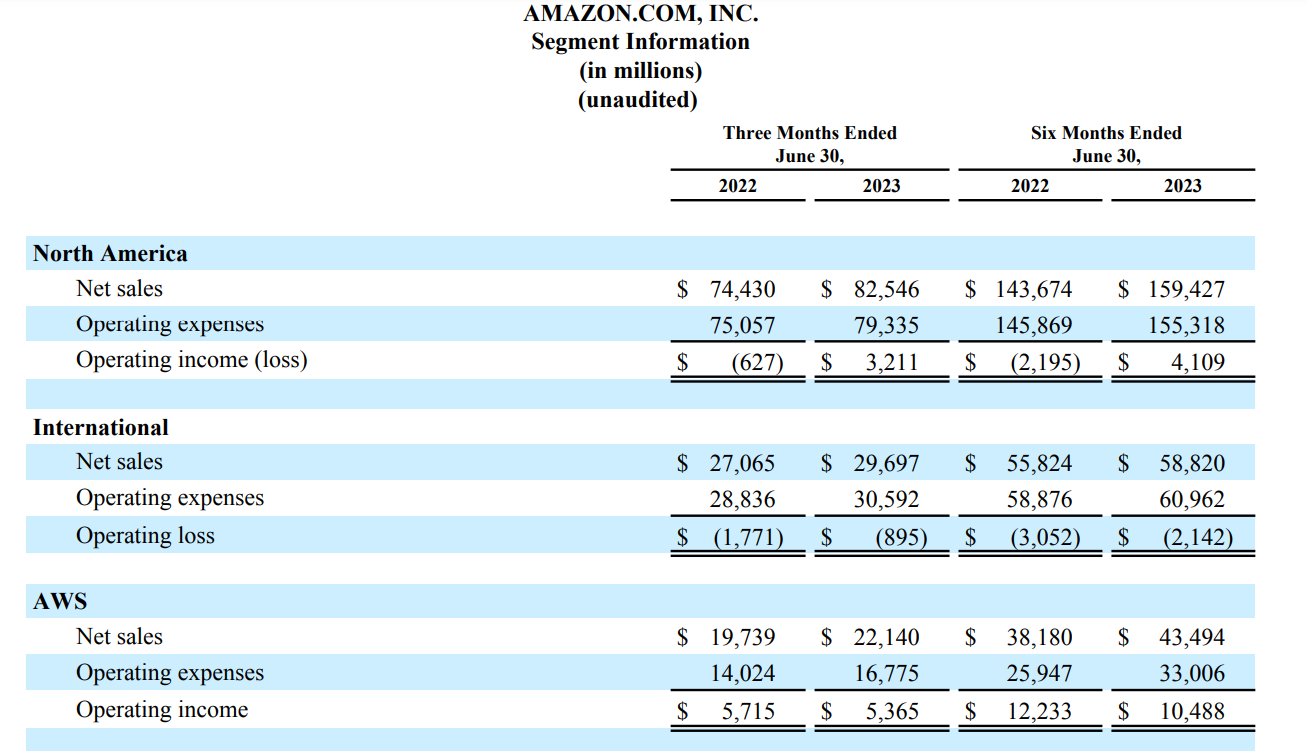Click AWS net sales value 22,140

coord(886,638)
